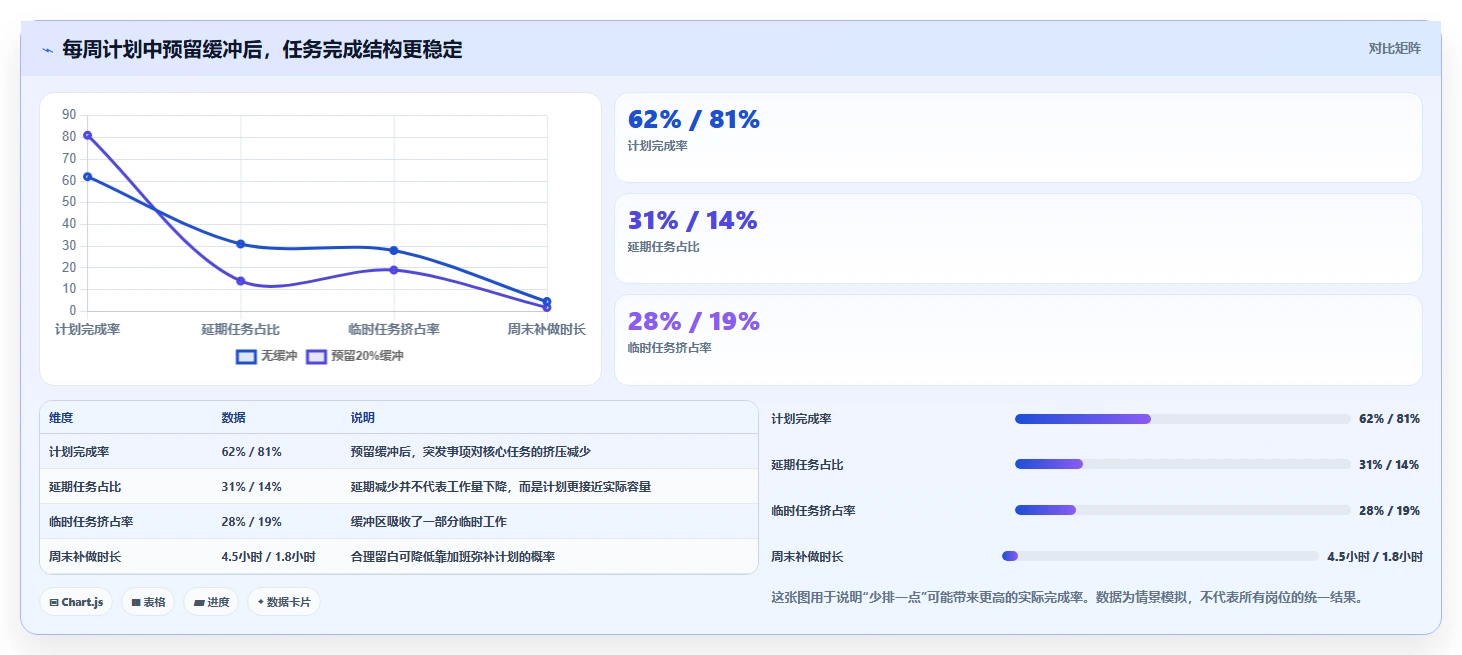Click the 延期任务占比 point at 31 on chart
The width and height of the screenshot is (1462, 655).
tap(241, 244)
